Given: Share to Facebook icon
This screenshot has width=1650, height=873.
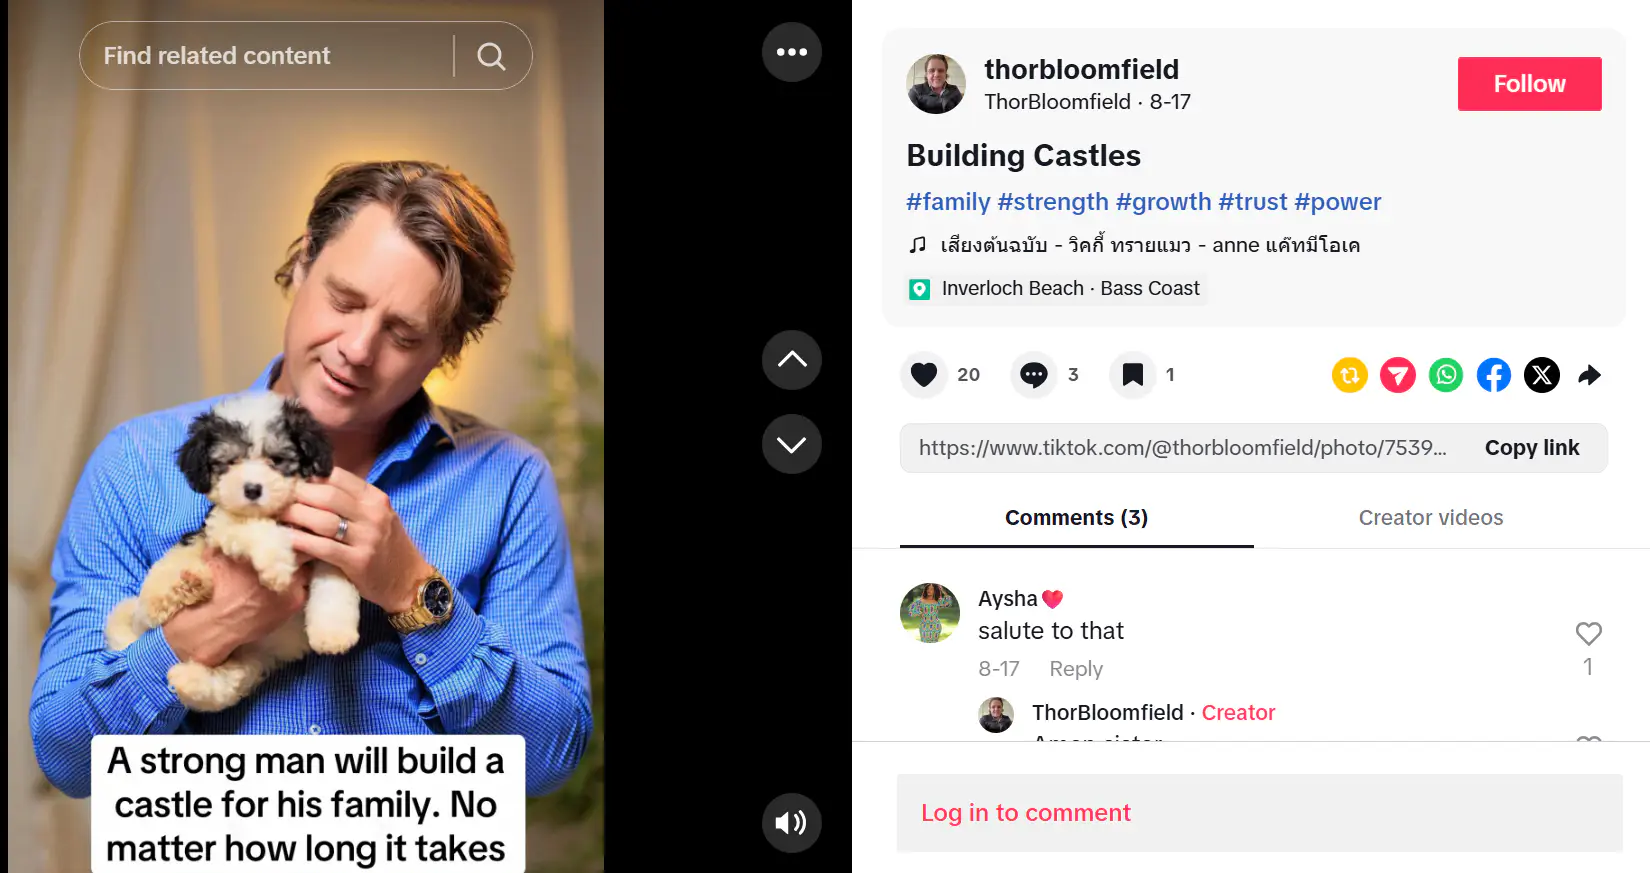Looking at the screenshot, I should (1494, 375).
